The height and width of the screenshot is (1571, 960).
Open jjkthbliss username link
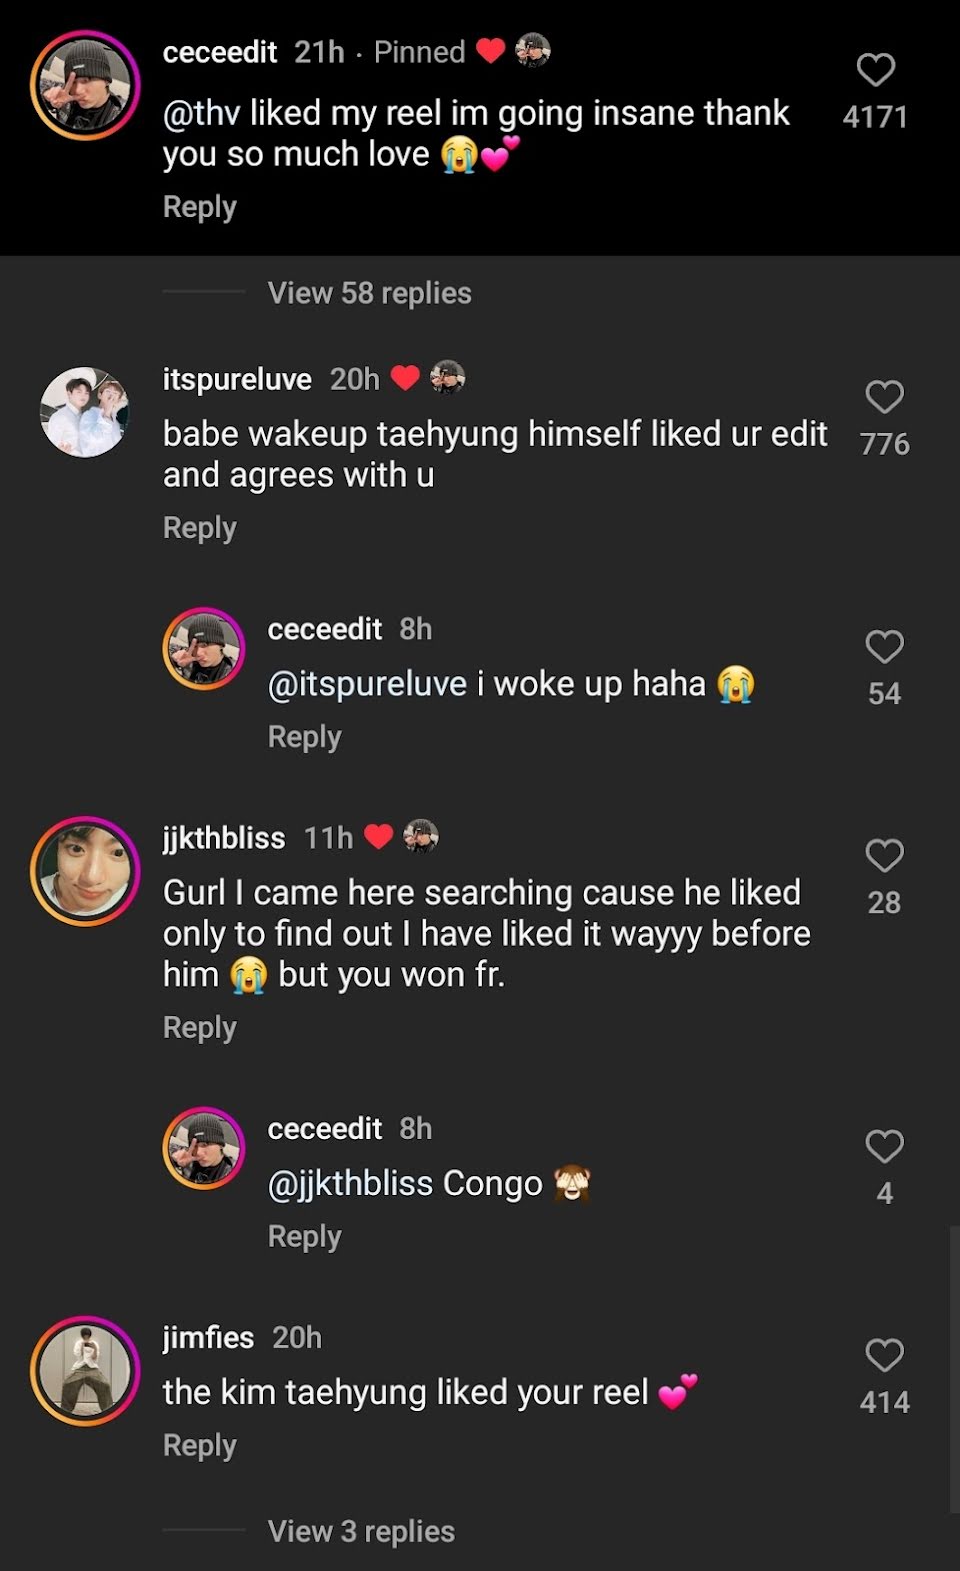pyautogui.click(x=224, y=838)
